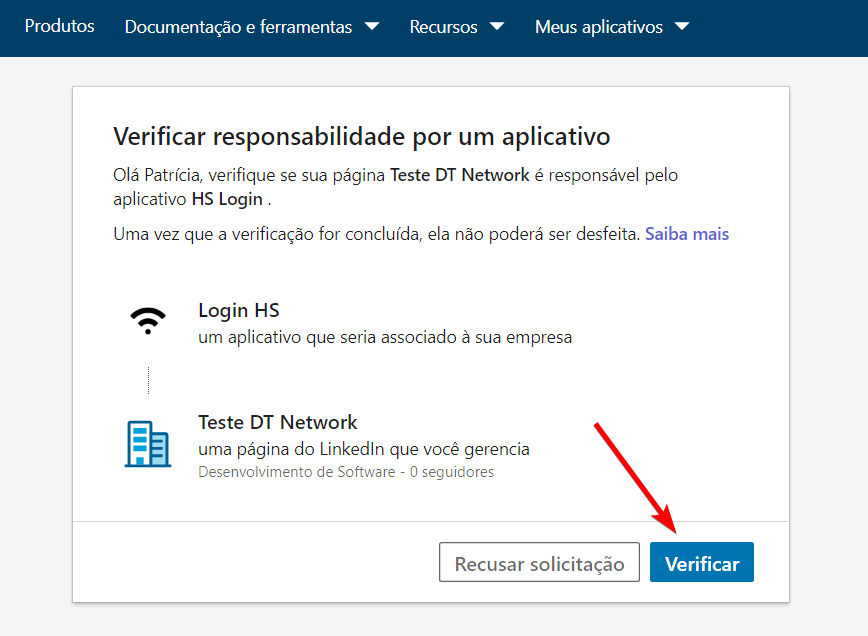Expand the Meus aplicativos dropdown arrow
The height and width of the screenshot is (636, 868).
[682, 26]
